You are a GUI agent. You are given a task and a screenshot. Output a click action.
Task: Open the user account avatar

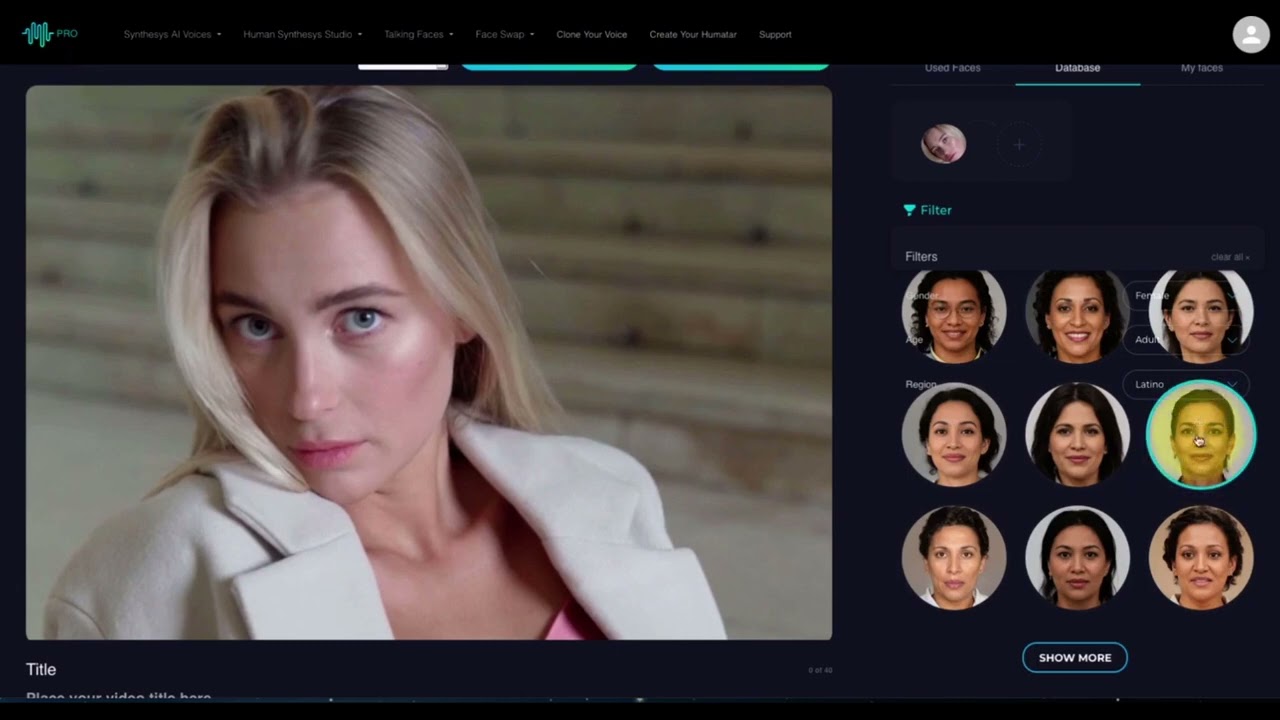[x=1250, y=34]
